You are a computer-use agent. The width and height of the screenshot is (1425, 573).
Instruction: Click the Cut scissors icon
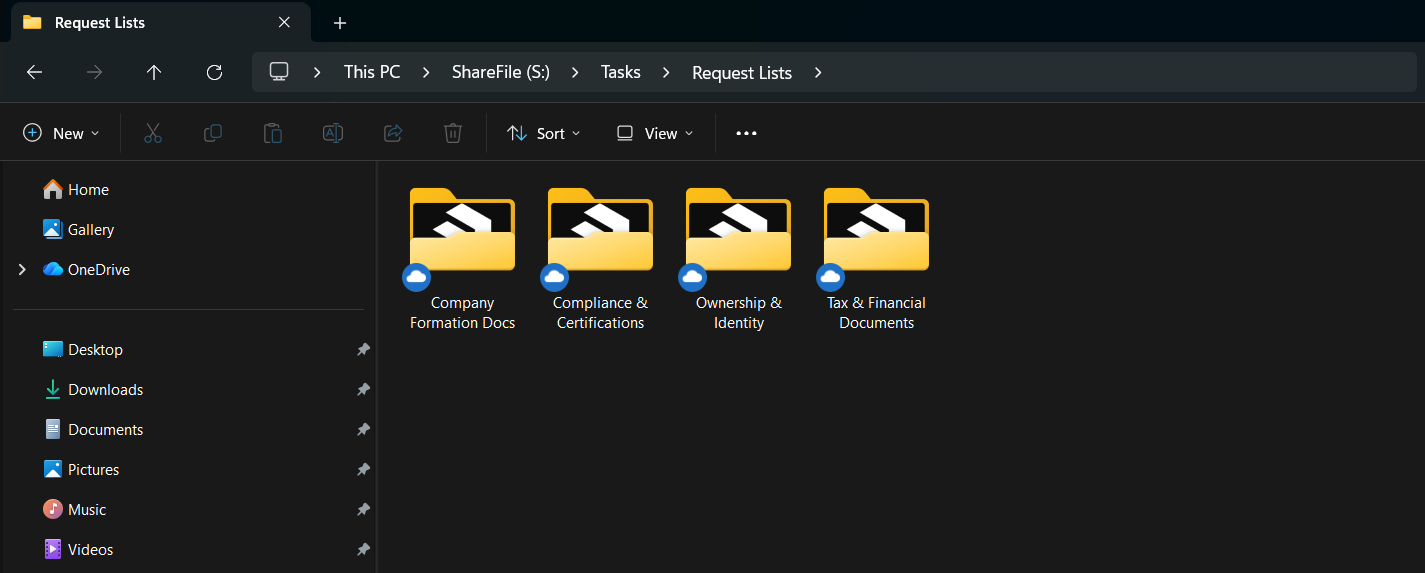153,133
